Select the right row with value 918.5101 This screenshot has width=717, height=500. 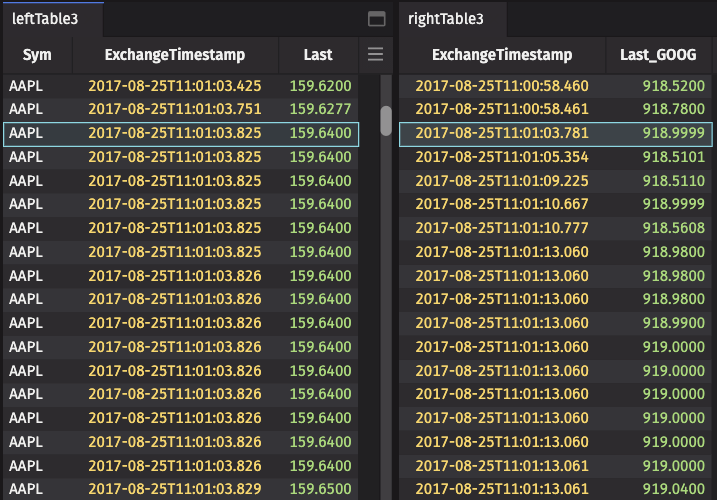pyautogui.click(x=556, y=157)
